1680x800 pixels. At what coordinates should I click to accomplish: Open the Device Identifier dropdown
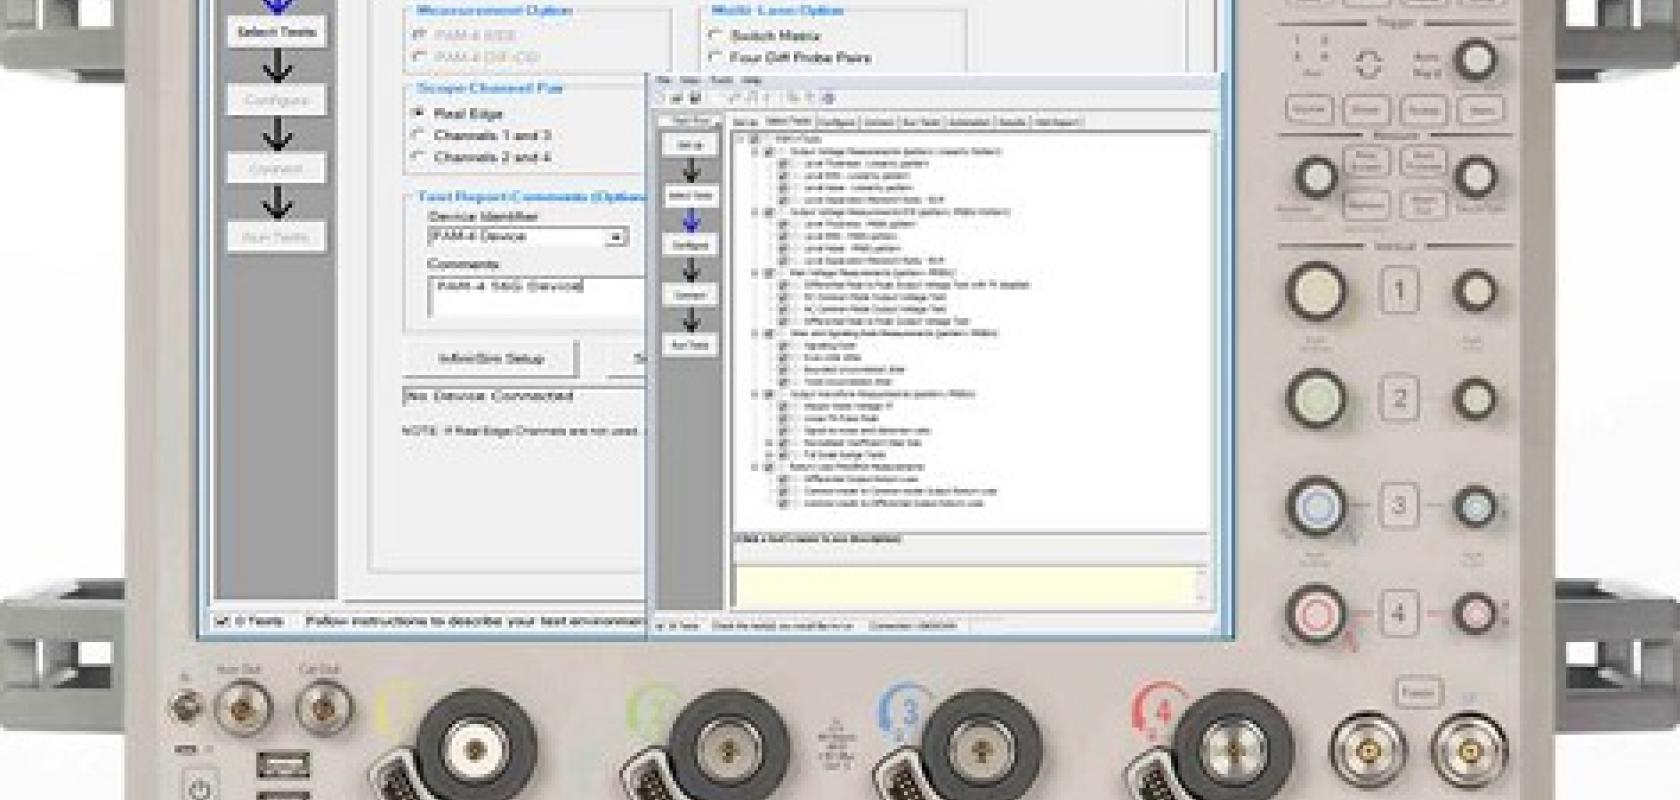615,237
